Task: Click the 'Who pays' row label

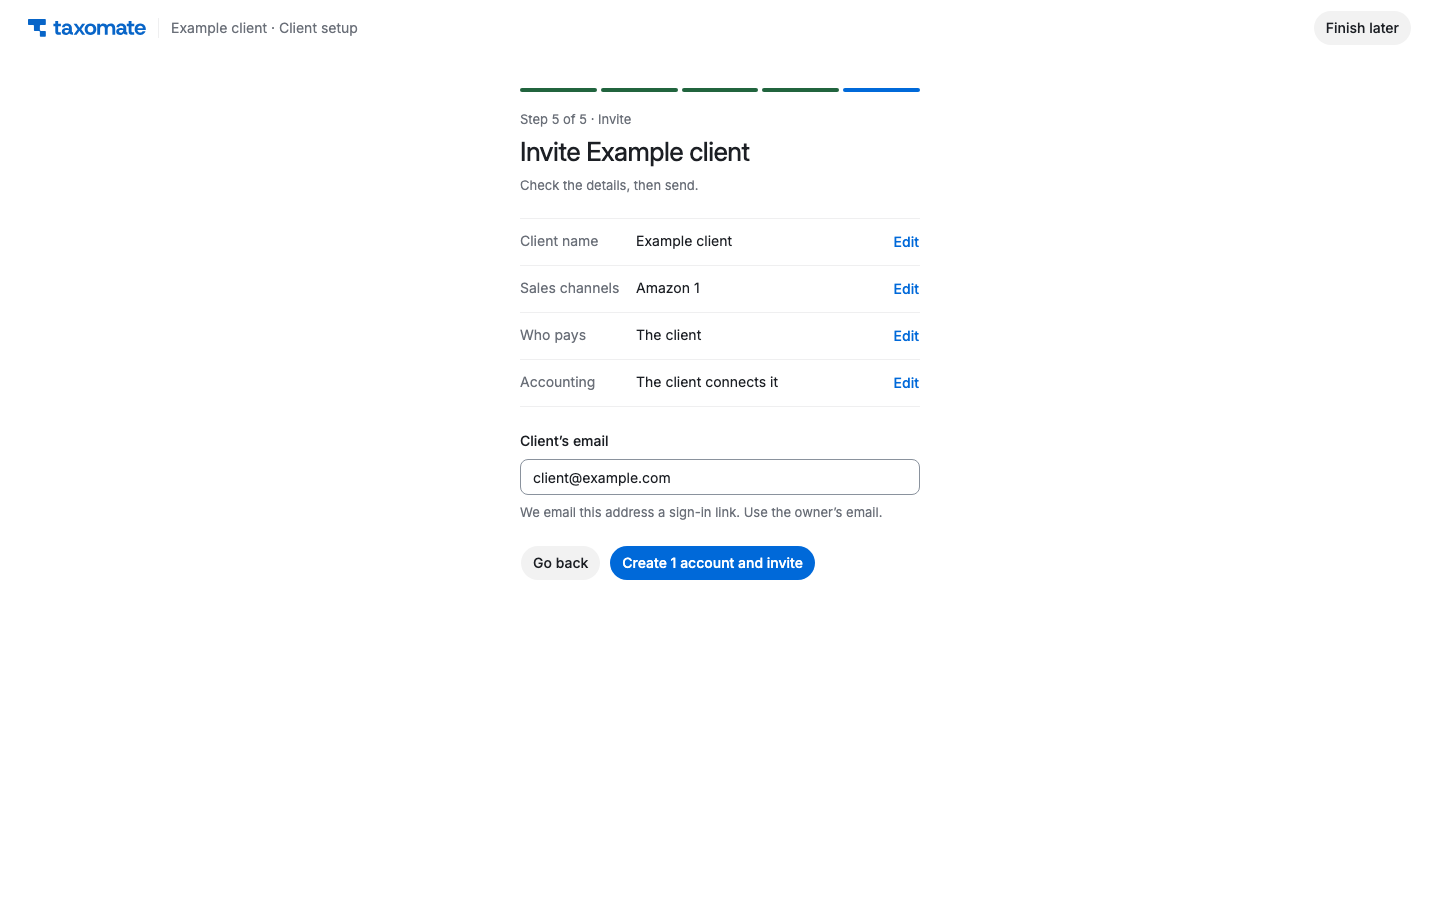Action: coord(553,335)
